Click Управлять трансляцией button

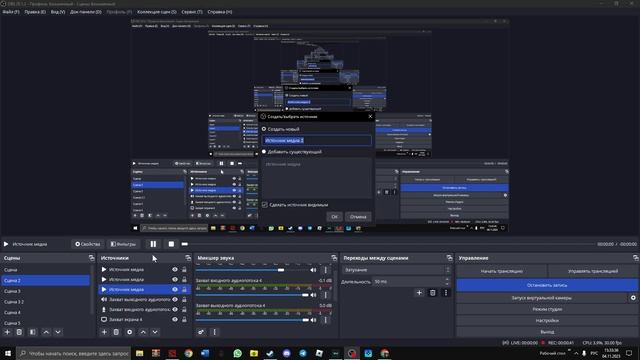(x=593, y=271)
